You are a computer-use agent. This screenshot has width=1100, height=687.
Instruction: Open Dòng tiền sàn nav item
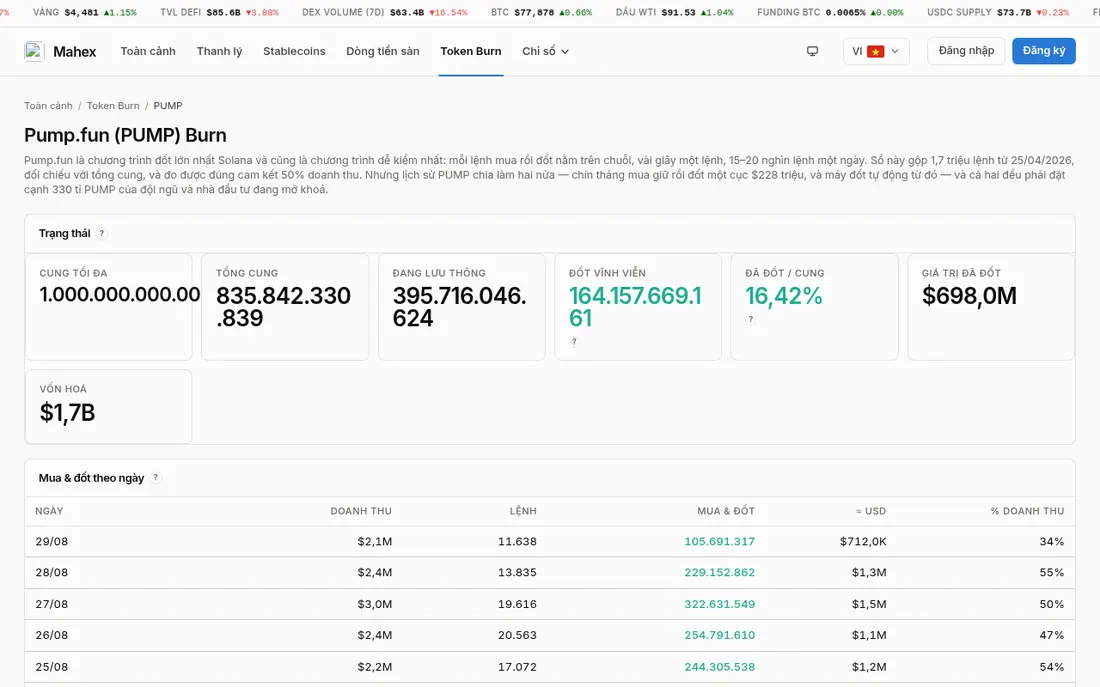[x=383, y=51]
